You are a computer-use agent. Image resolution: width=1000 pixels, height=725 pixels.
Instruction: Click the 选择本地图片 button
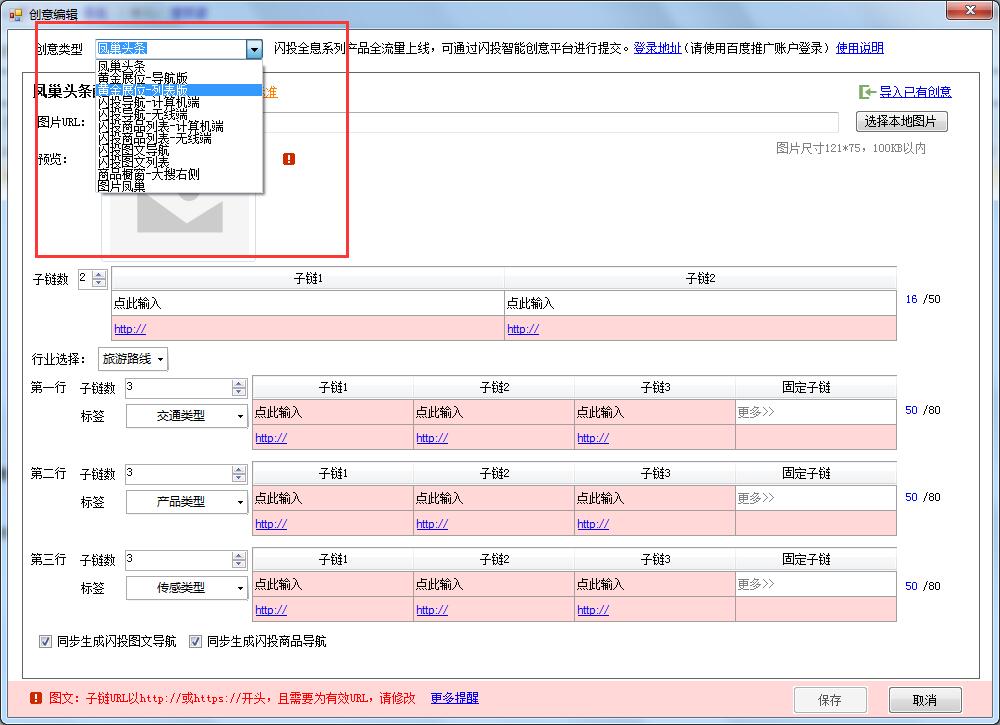901,122
